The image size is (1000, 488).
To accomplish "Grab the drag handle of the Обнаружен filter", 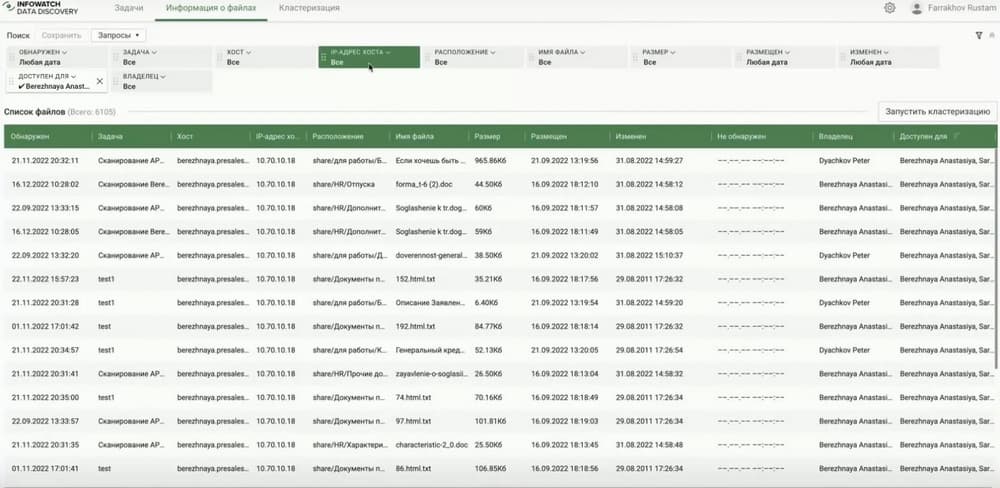I will [x=11, y=57].
